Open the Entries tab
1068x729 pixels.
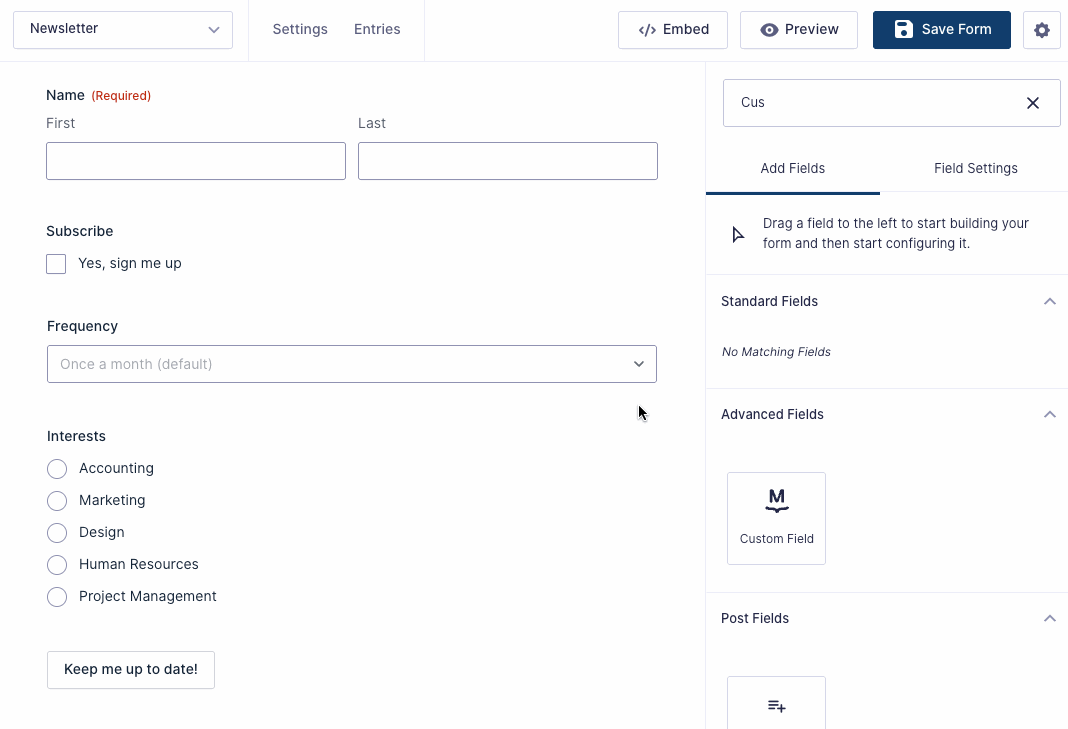[x=377, y=29]
